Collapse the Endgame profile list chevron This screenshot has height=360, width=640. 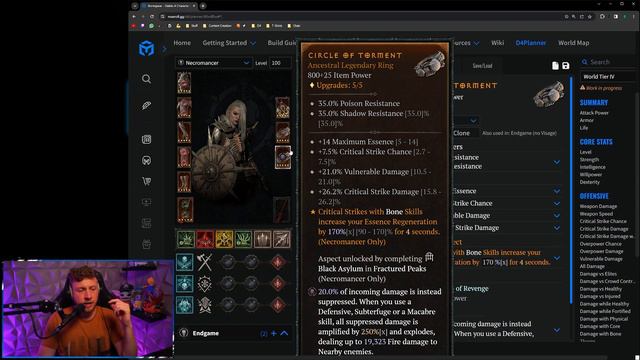point(284,333)
